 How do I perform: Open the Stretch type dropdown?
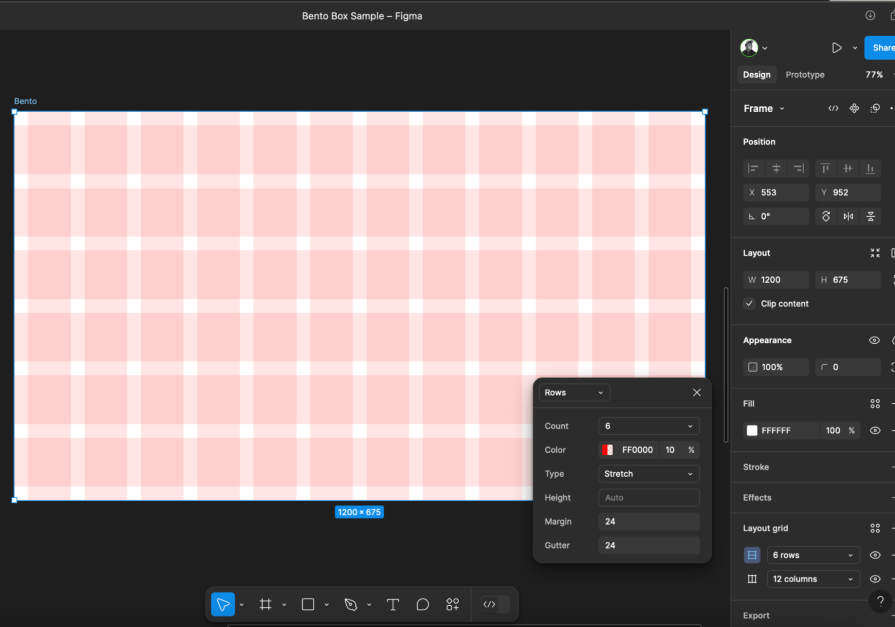point(648,473)
